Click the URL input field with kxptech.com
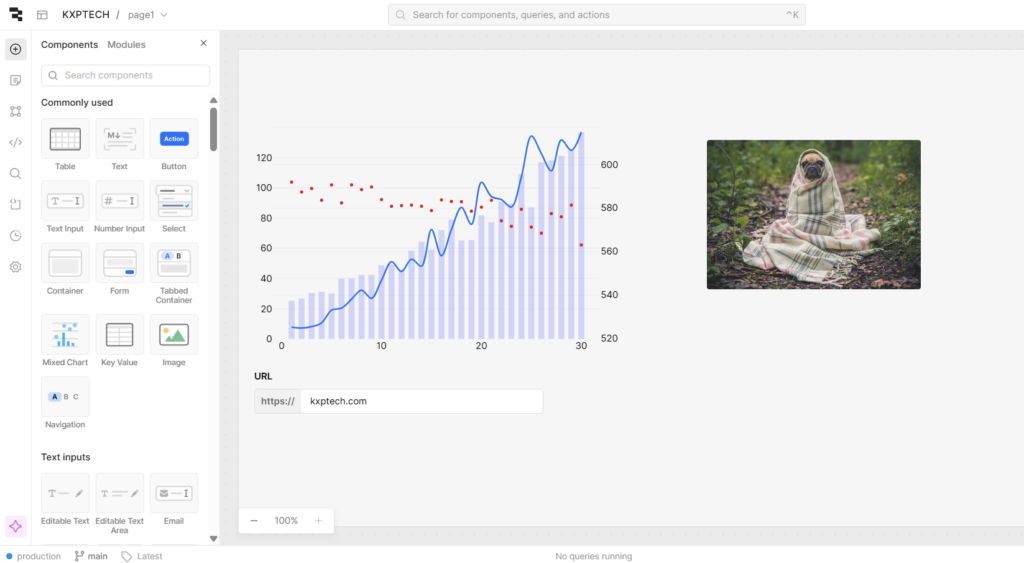Viewport: 1024px width, 563px height. (420, 401)
